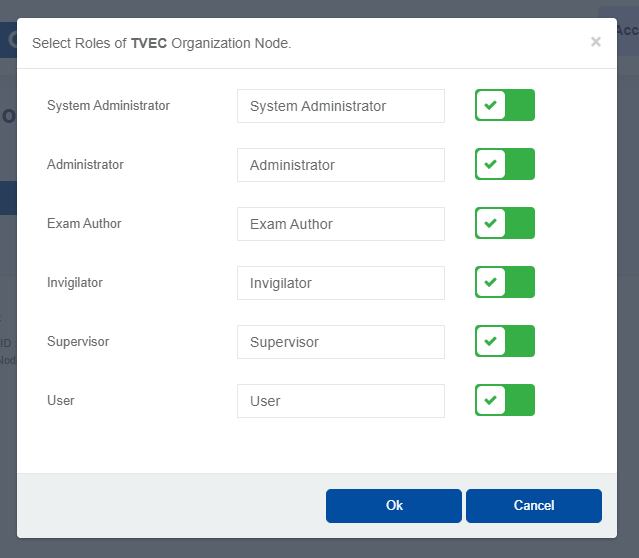
Task: Toggle off the System Administrator role switch
Action: [x=505, y=105]
